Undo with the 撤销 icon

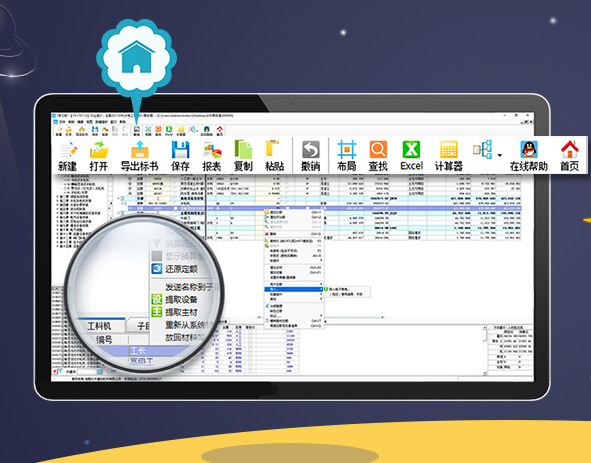(x=311, y=155)
